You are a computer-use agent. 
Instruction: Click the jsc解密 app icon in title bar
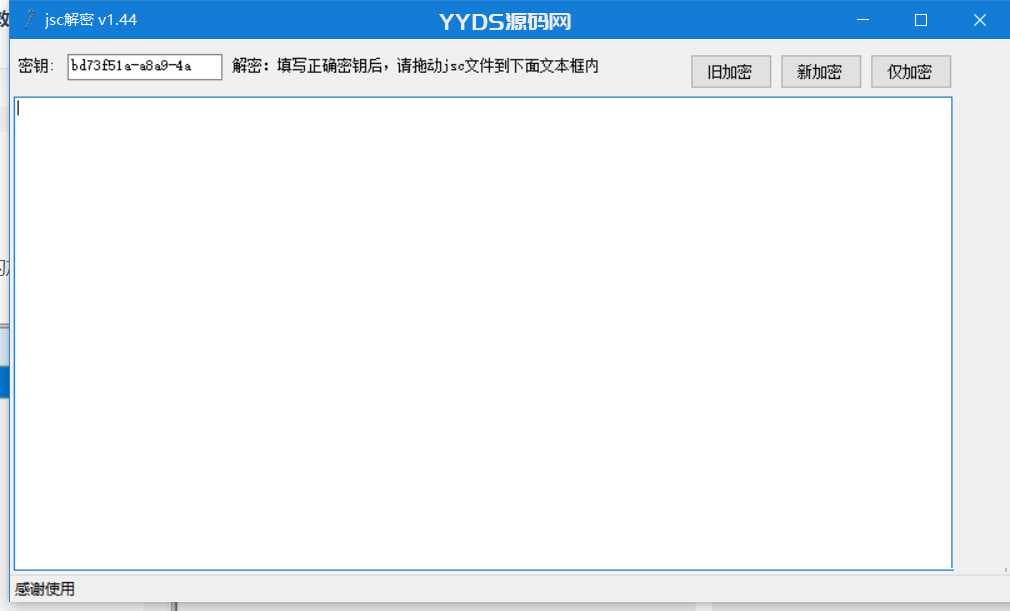(30, 19)
